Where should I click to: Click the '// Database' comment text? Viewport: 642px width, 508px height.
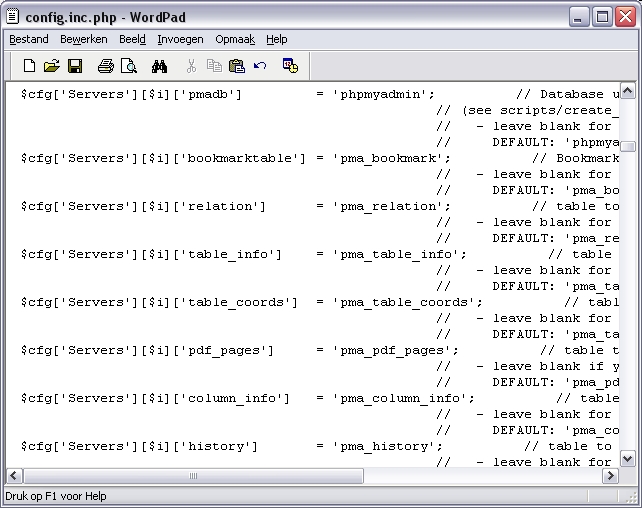560,95
